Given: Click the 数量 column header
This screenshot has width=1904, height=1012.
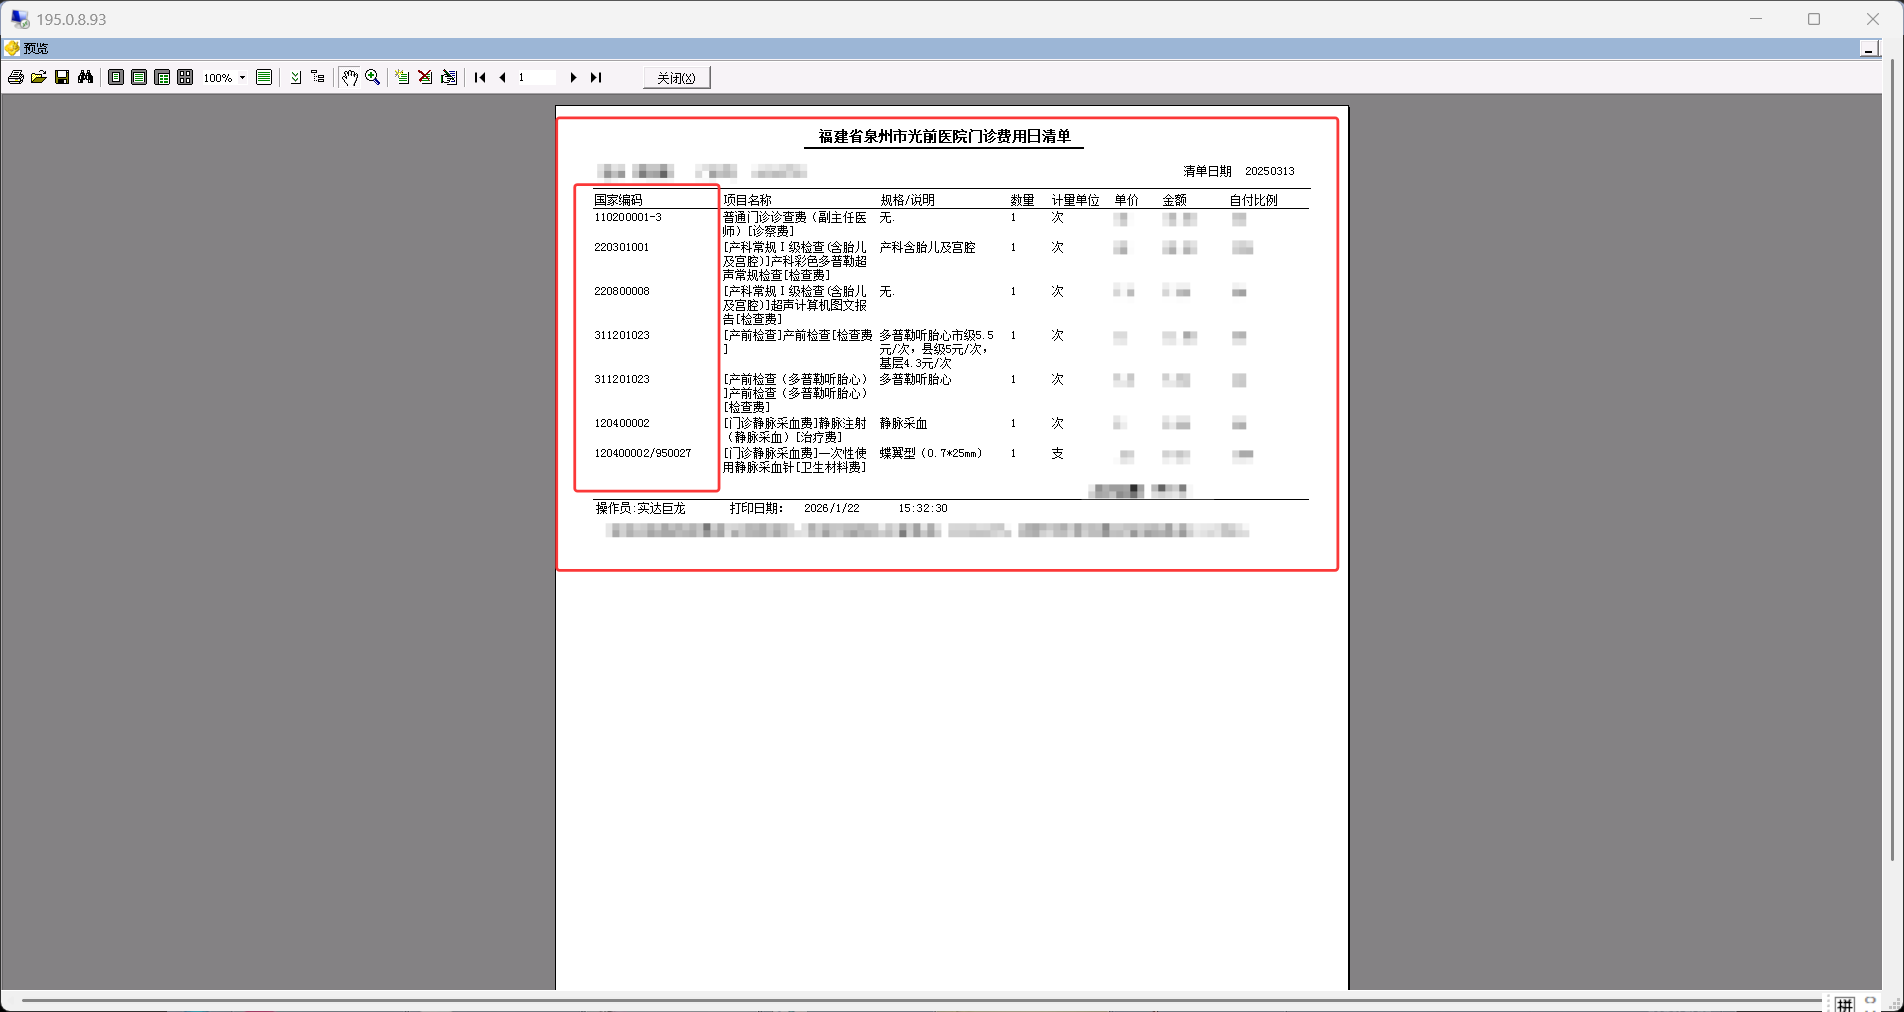Looking at the screenshot, I should [1022, 200].
